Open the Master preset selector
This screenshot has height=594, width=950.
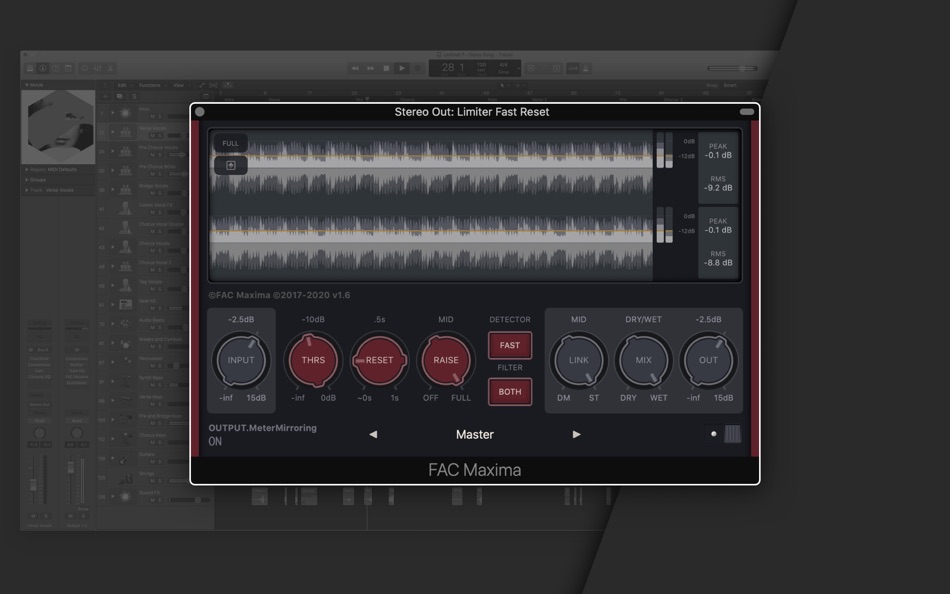(475, 434)
